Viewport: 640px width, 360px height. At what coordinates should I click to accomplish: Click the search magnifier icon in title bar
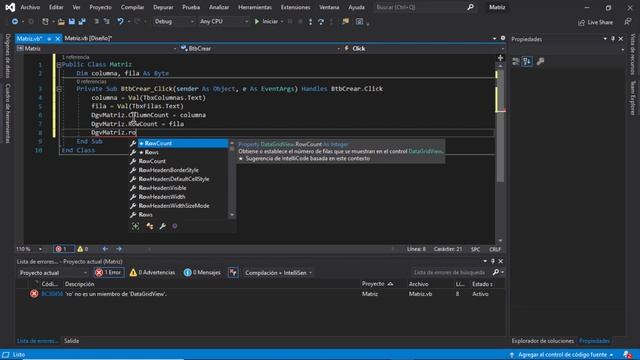[x=471, y=7]
